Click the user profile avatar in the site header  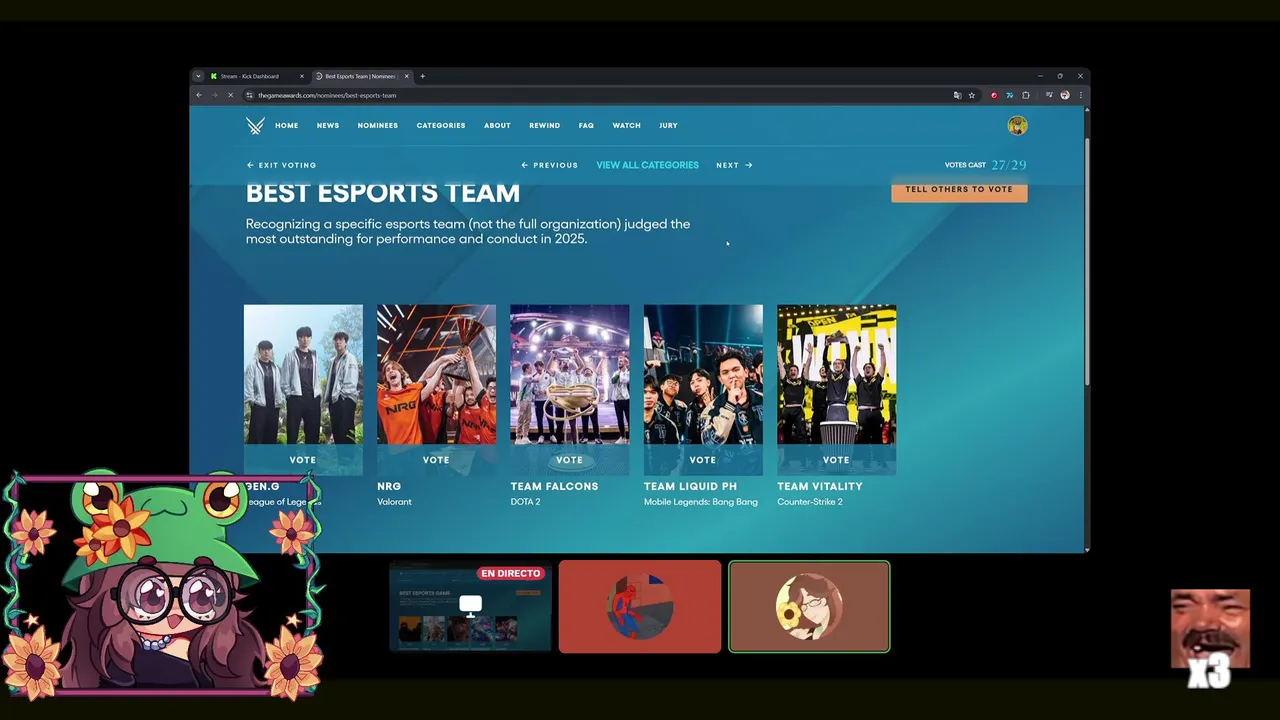coord(1017,125)
